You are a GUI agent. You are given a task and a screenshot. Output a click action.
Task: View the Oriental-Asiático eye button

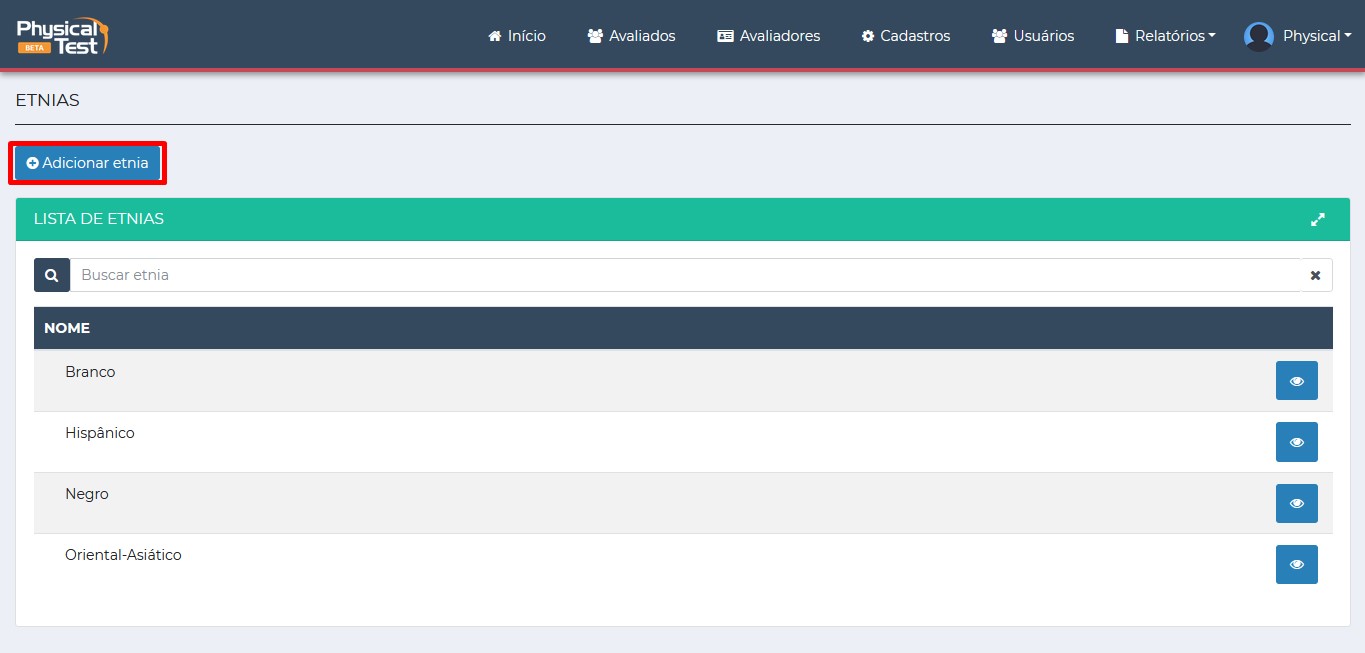click(x=1296, y=564)
